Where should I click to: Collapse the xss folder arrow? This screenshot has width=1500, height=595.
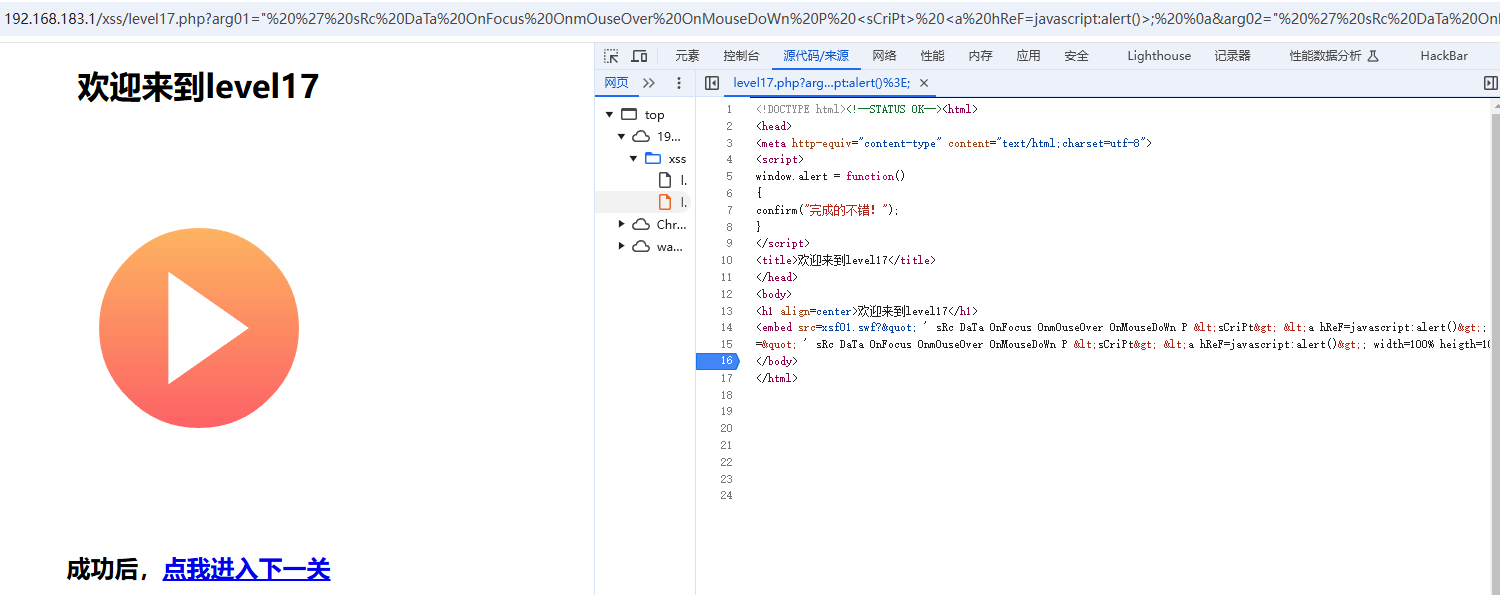634,158
